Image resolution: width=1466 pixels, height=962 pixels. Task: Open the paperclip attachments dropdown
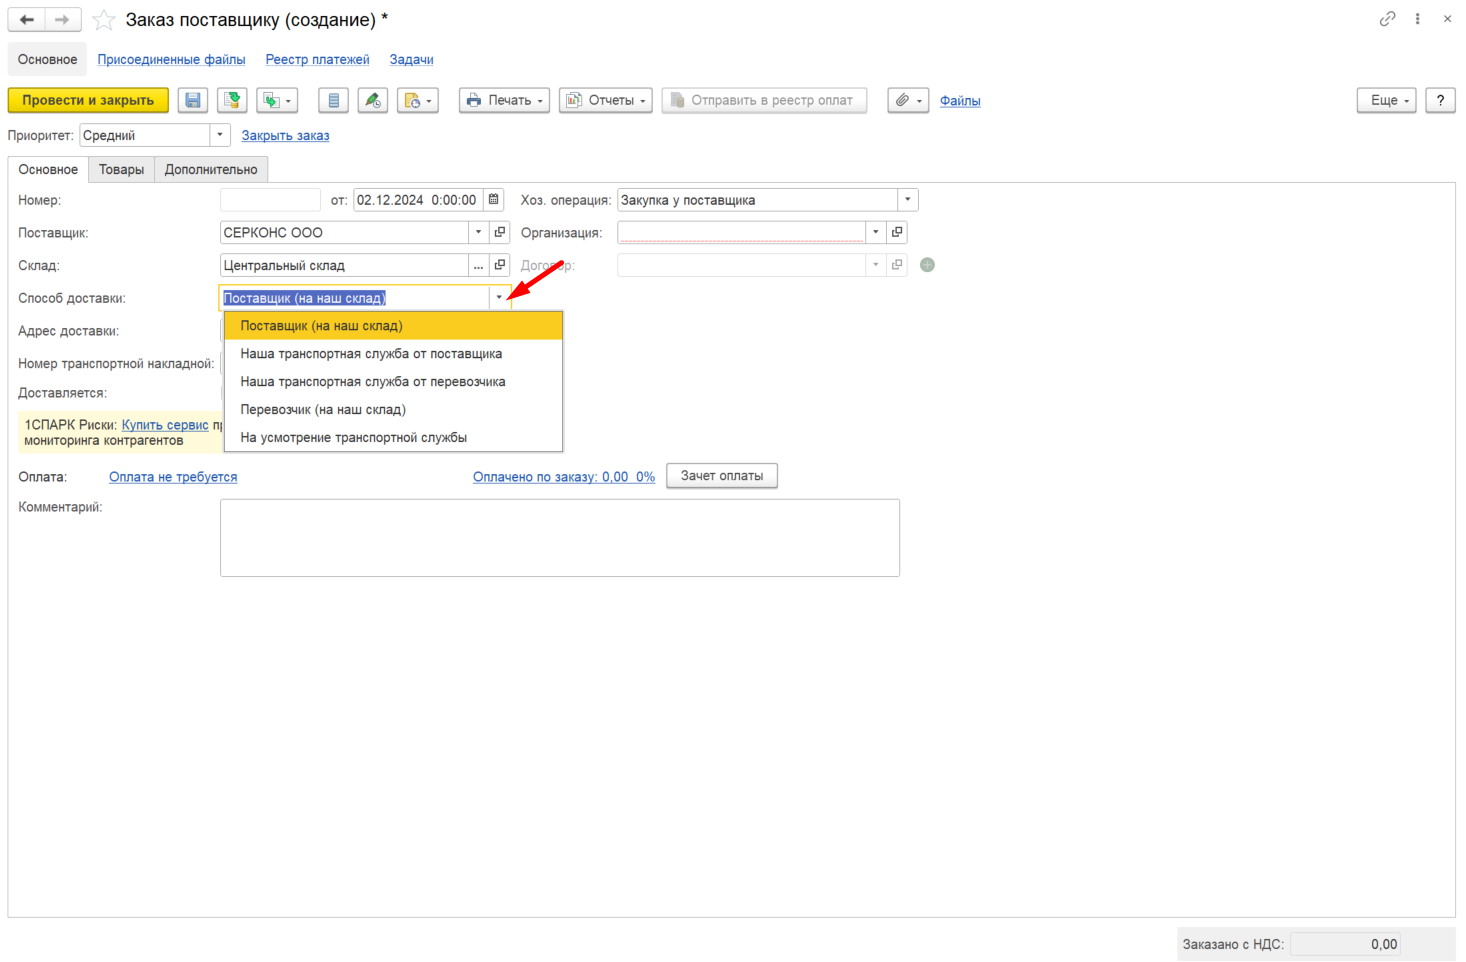point(908,100)
